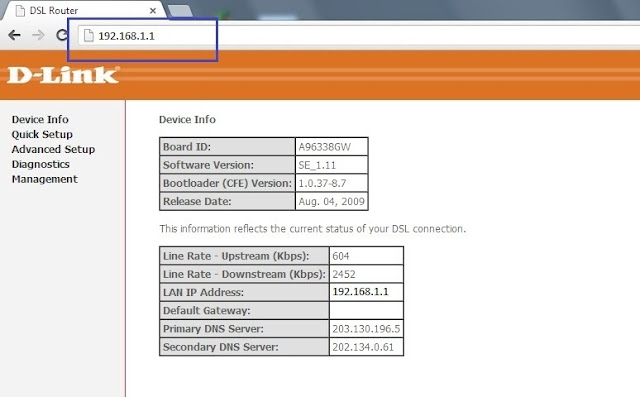Click the Bootloader (CFE) Version label

[227, 183]
